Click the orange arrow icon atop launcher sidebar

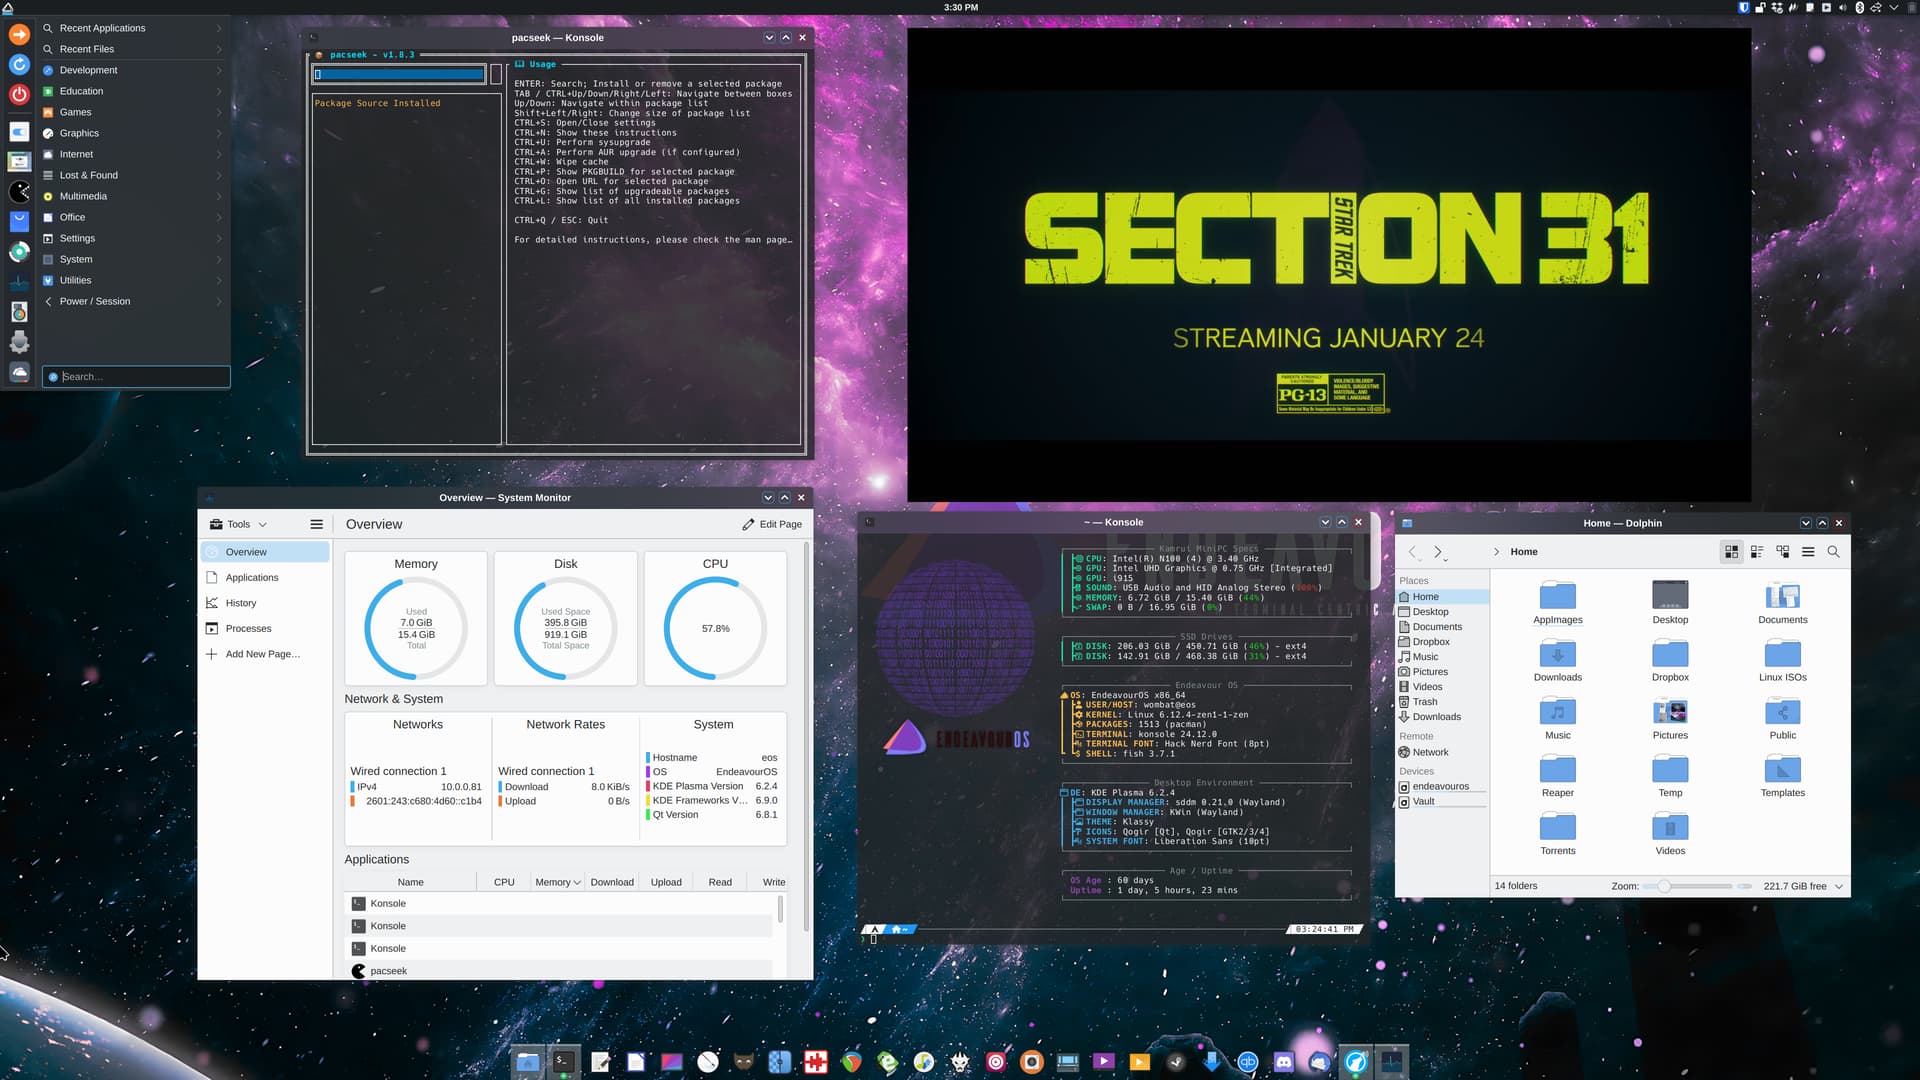point(19,34)
